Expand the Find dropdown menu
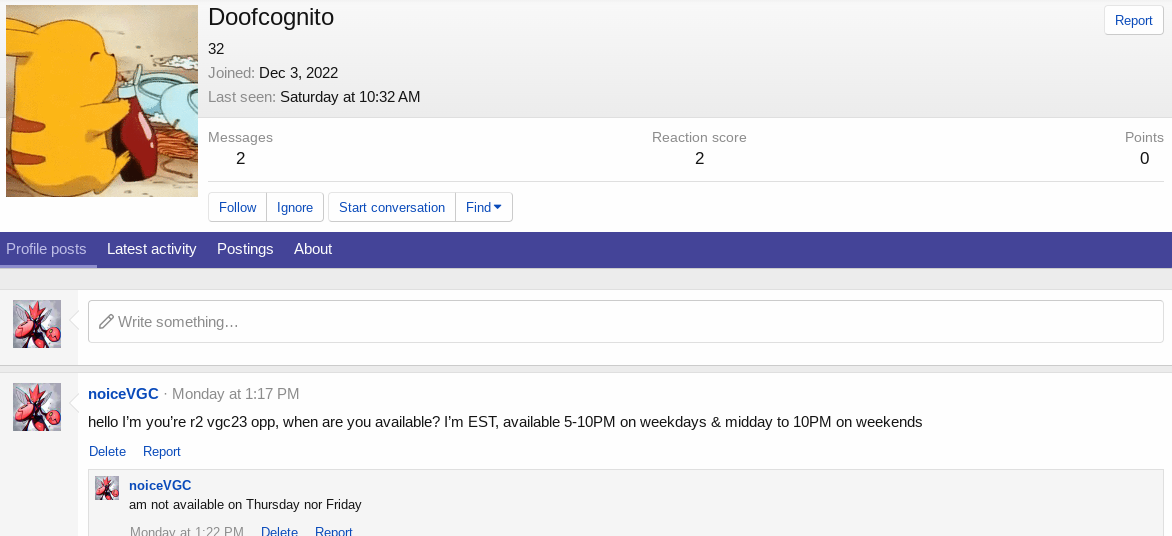The image size is (1172, 536). [484, 207]
